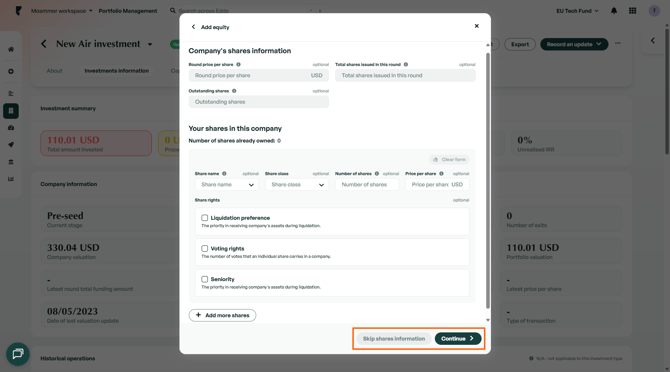Image resolution: width=670 pixels, height=372 pixels.
Task: Enable Voting rights checkbox
Action: click(205, 249)
